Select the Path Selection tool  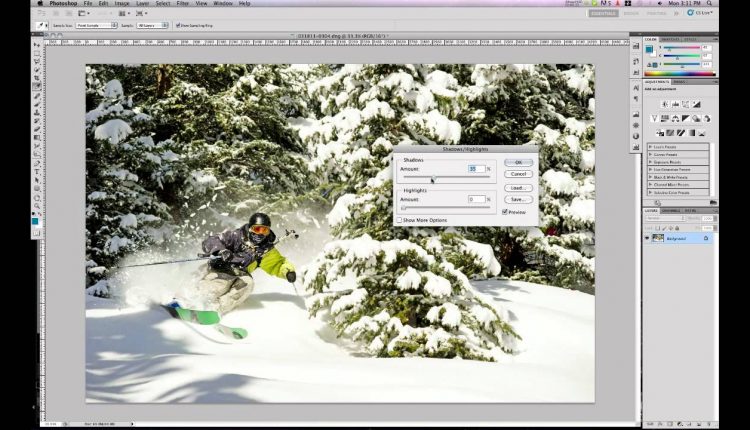point(37,180)
